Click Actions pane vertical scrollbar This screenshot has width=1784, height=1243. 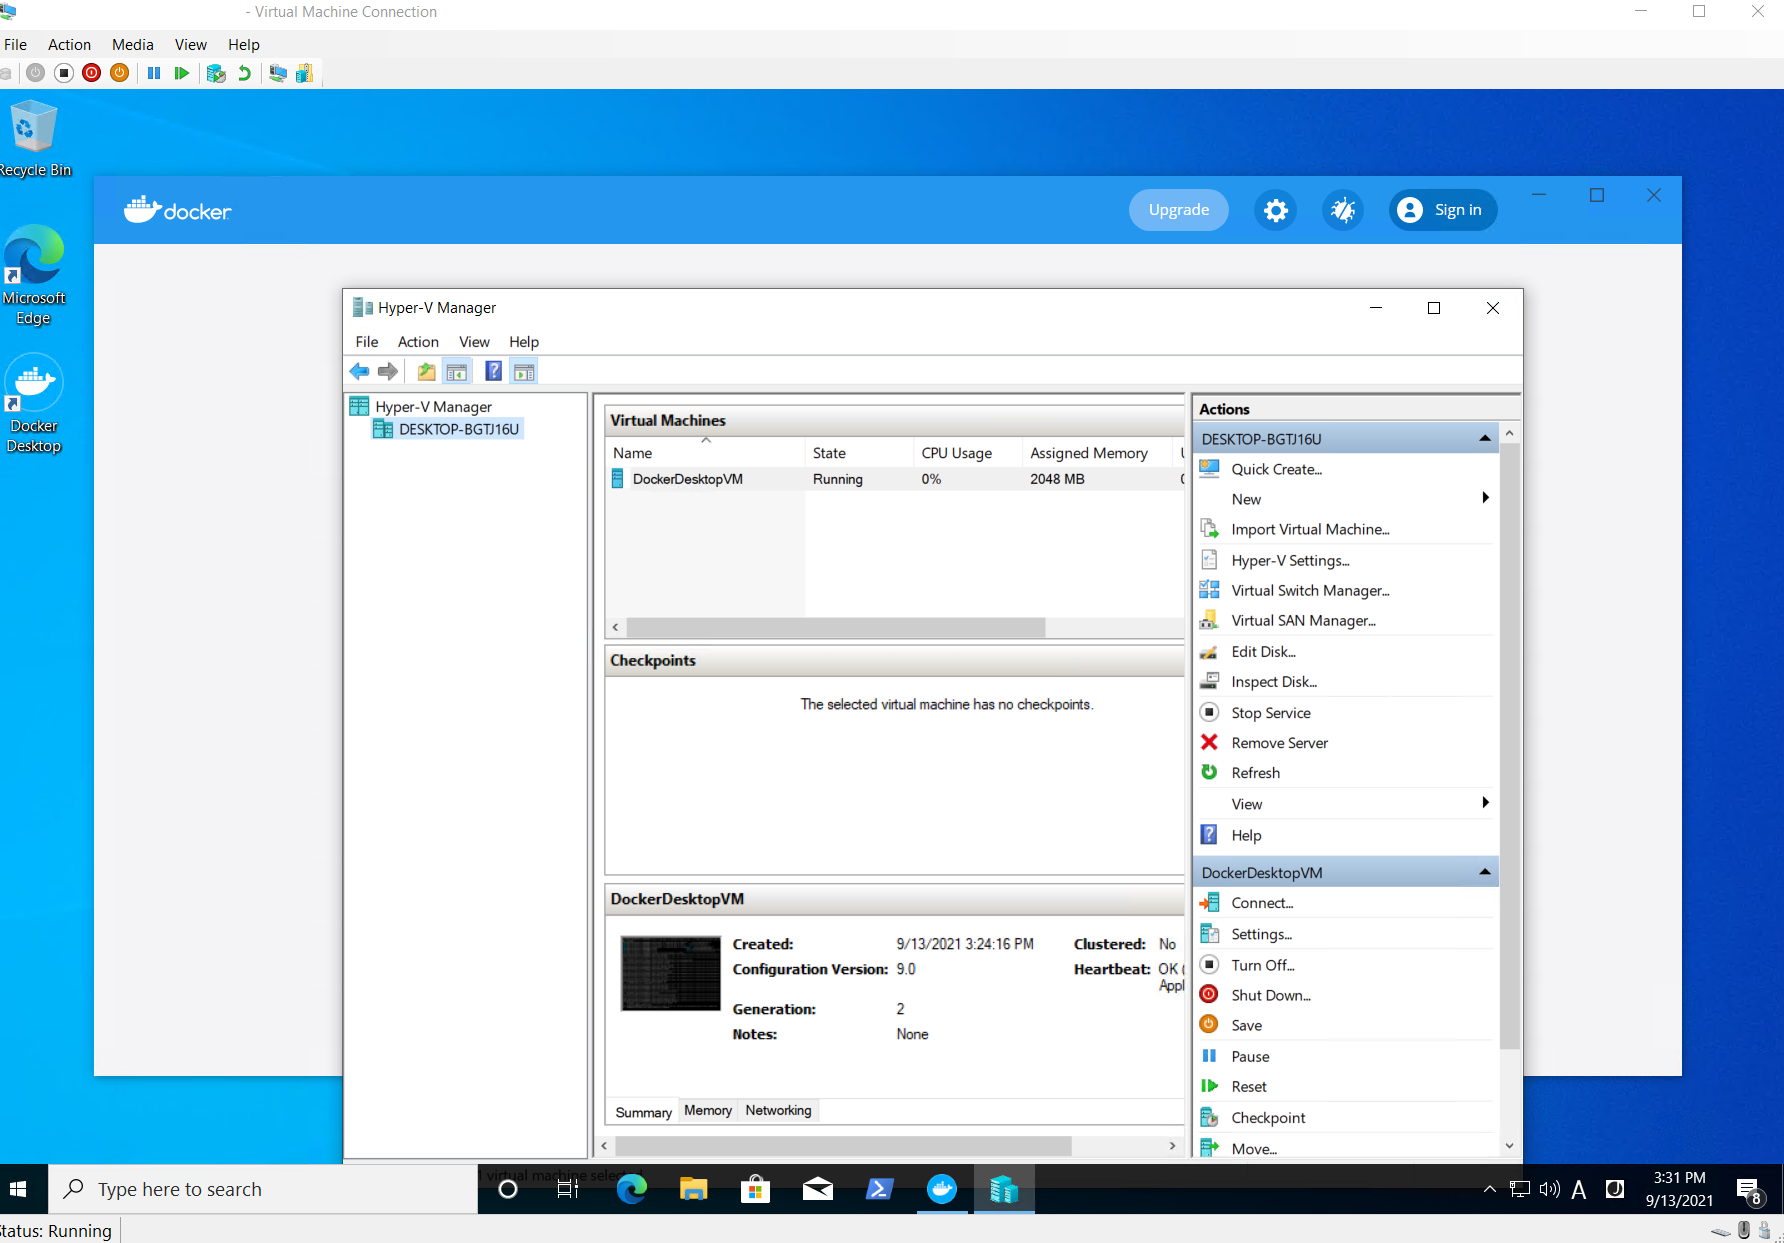[1509, 745]
